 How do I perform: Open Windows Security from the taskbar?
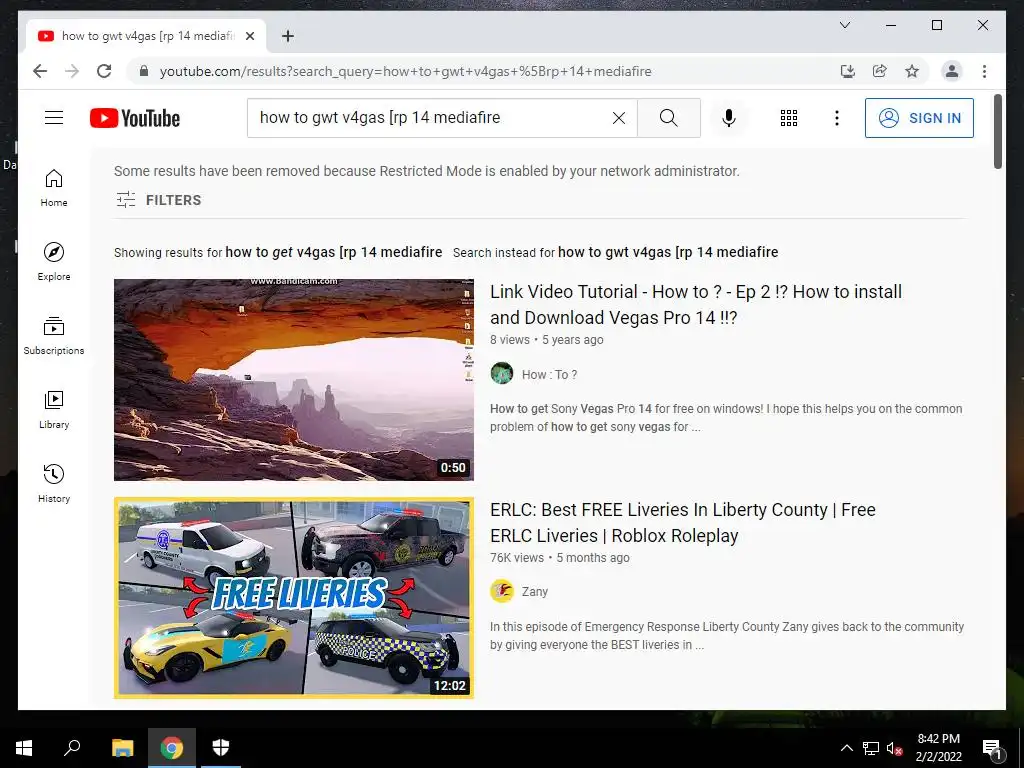coord(221,748)
